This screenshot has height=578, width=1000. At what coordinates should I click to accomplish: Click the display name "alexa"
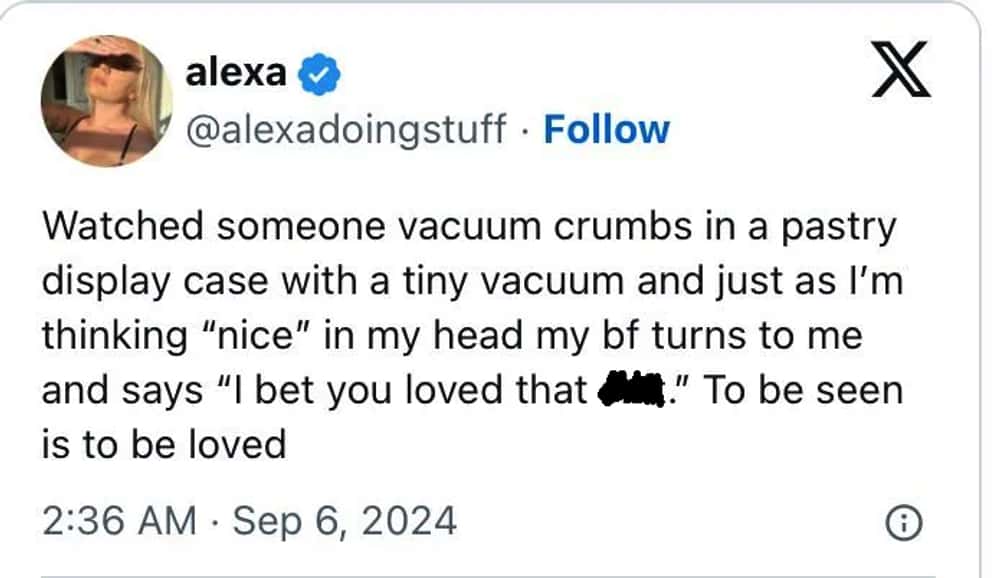[235, 73]
